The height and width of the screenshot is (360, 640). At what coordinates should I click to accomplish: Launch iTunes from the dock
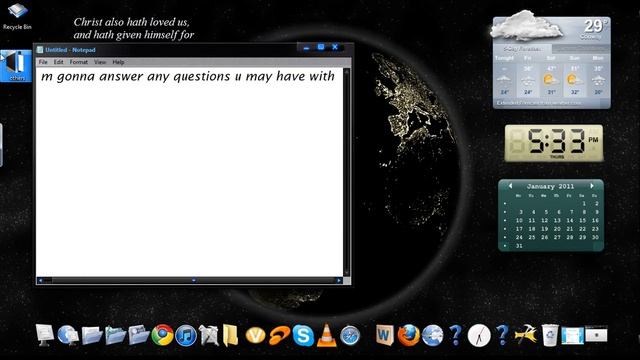coord(186,336)
